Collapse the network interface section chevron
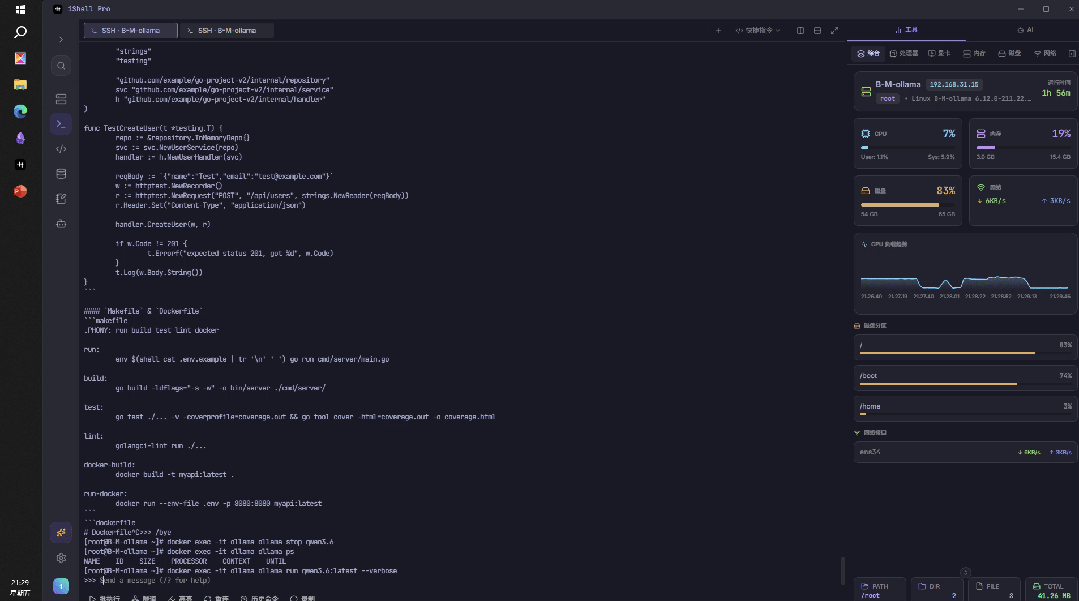Image resolution: width=1079 pixels, height=601 pixels. [x=857, y=432]
